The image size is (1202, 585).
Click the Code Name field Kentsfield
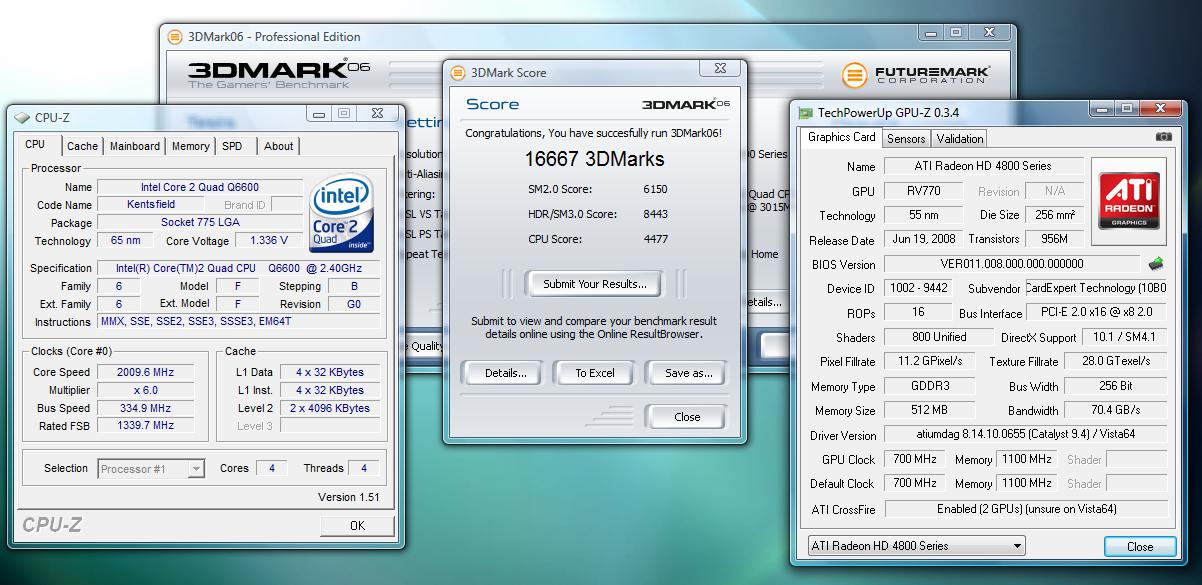click(149, 205)
